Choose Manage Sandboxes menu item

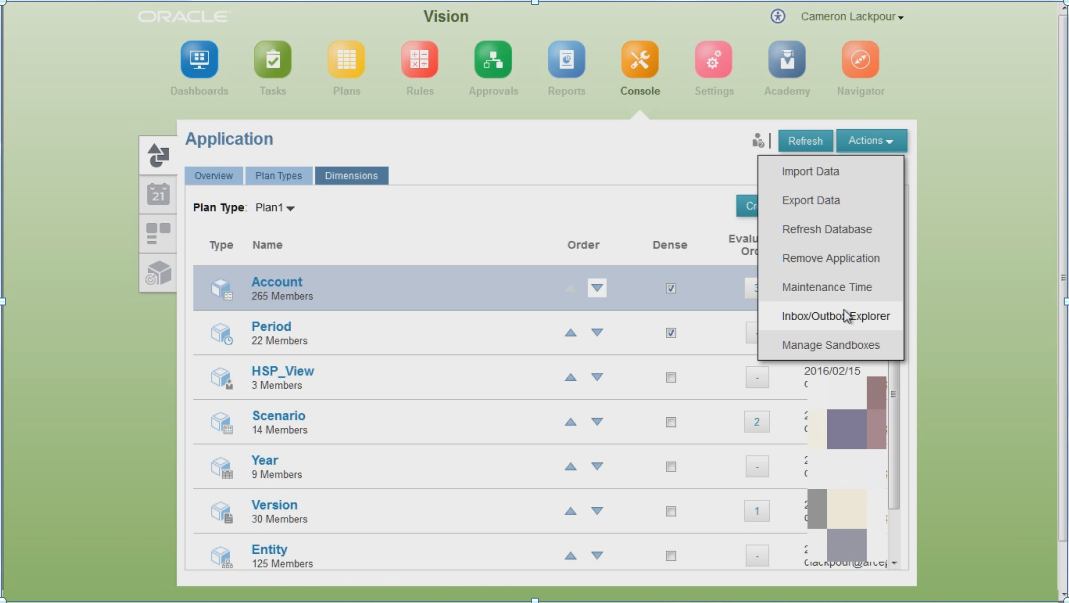(x=830, y=345)
